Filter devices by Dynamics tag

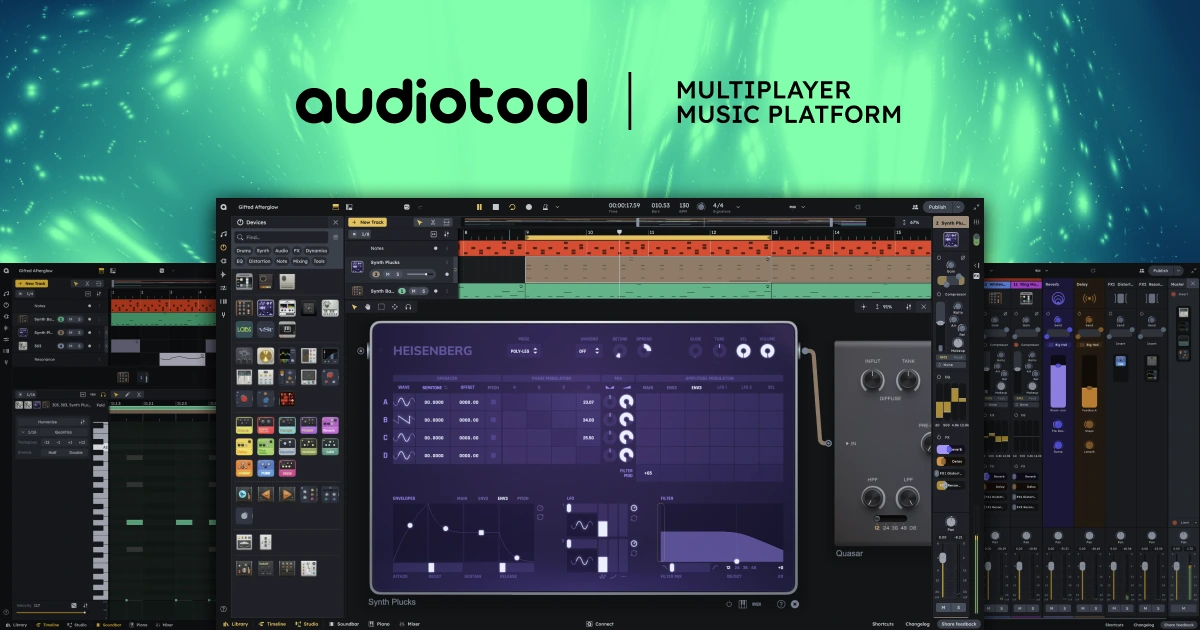(316, 251)
